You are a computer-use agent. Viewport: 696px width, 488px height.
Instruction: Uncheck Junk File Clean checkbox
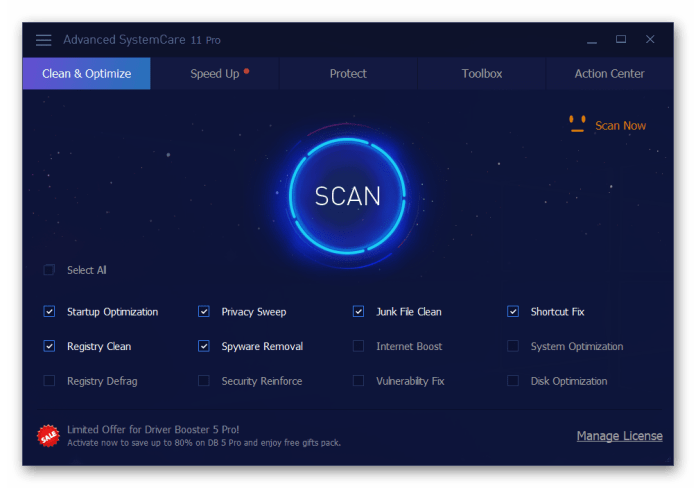(358, 311)
